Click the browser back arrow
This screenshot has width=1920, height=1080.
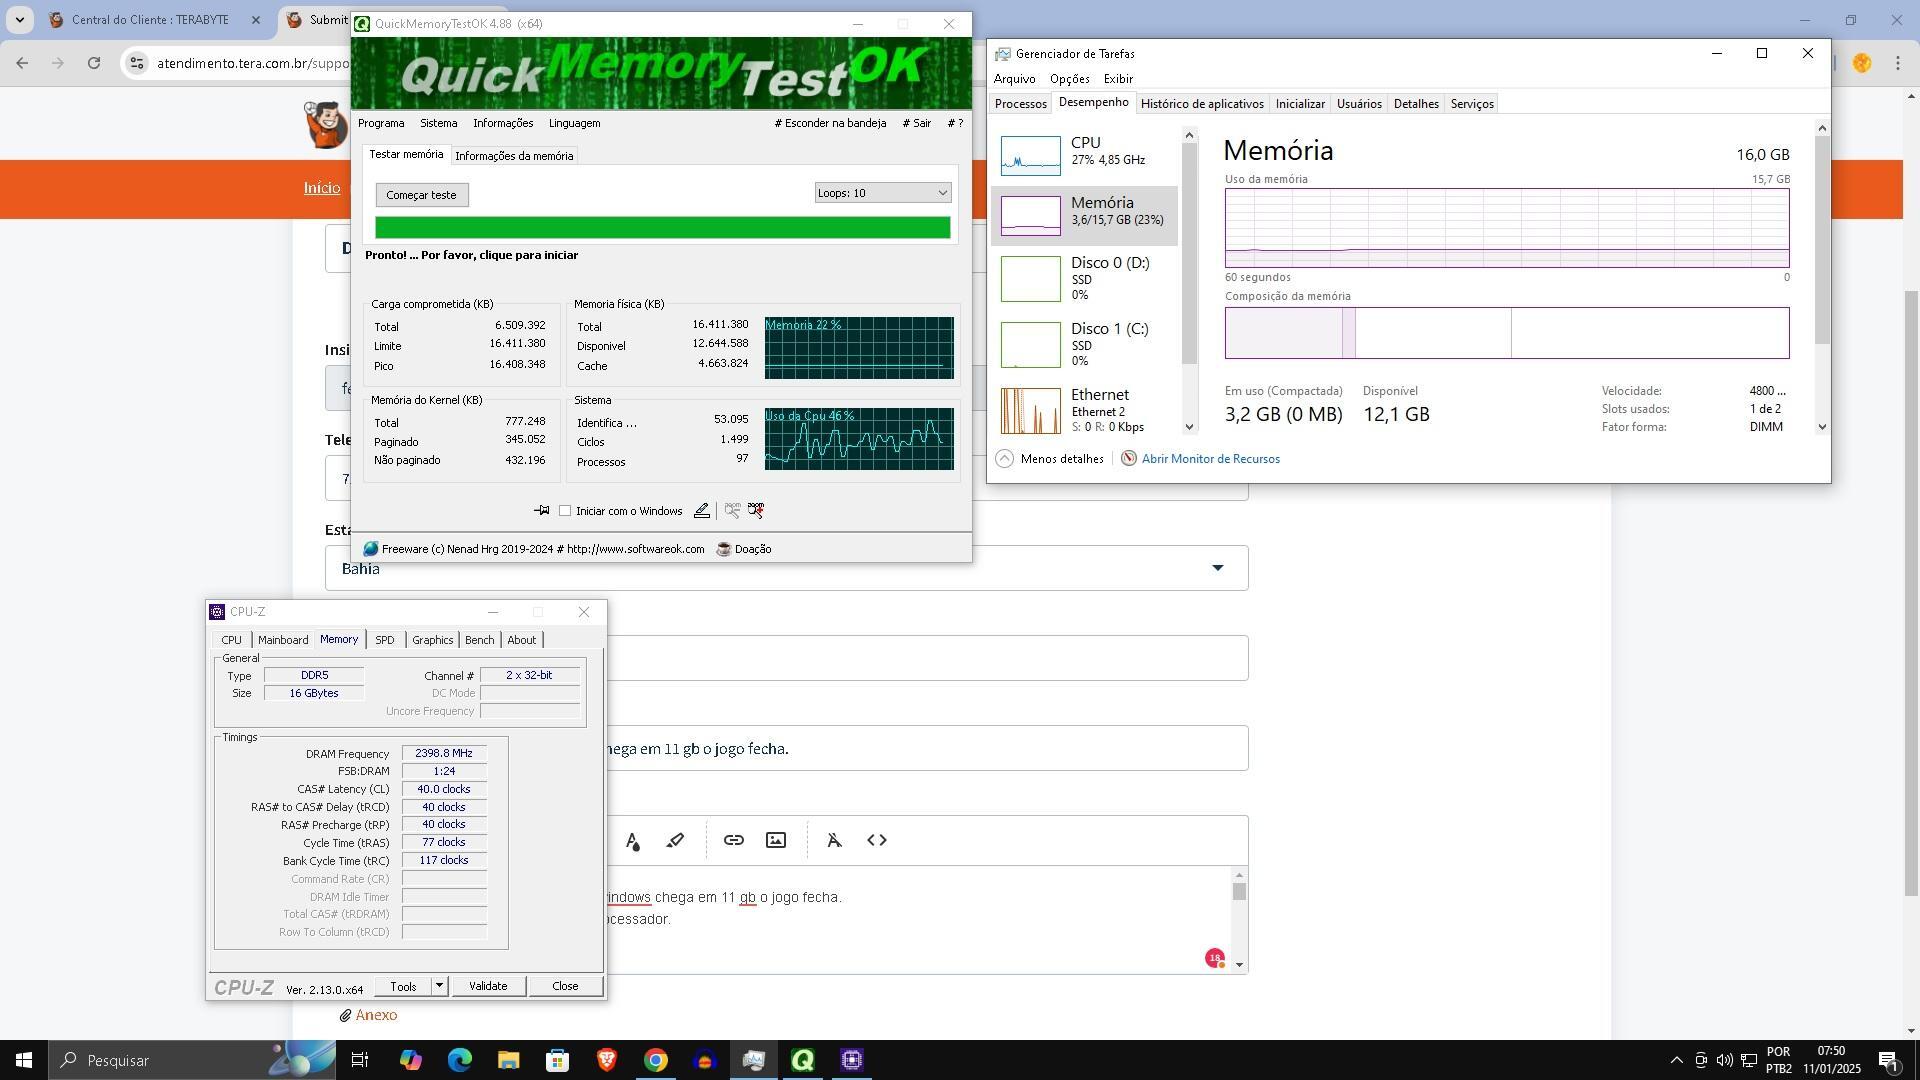tap(22, 63)
